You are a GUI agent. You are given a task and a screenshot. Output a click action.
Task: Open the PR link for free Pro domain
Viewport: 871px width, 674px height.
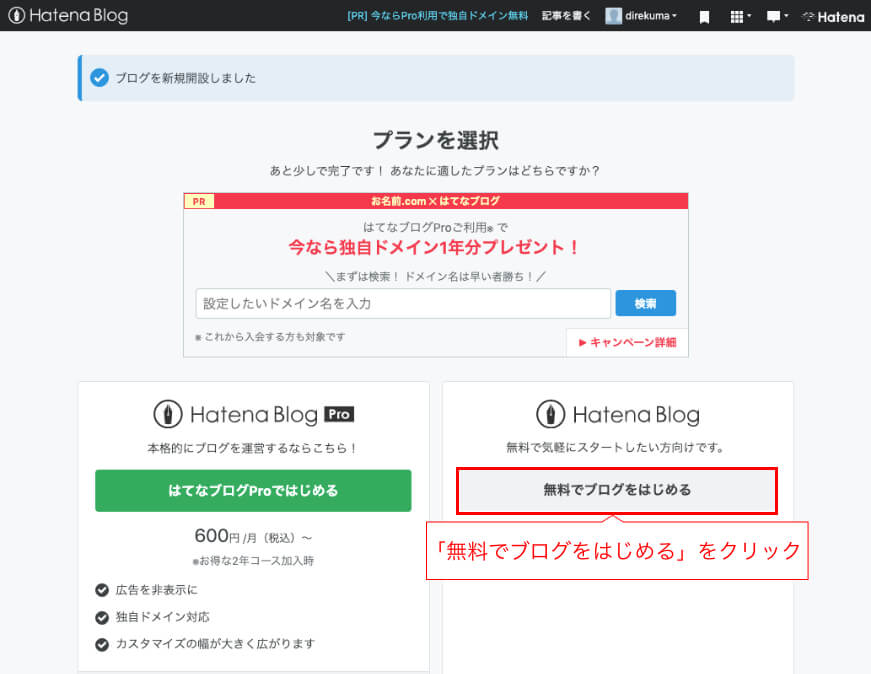pos(437,16)
